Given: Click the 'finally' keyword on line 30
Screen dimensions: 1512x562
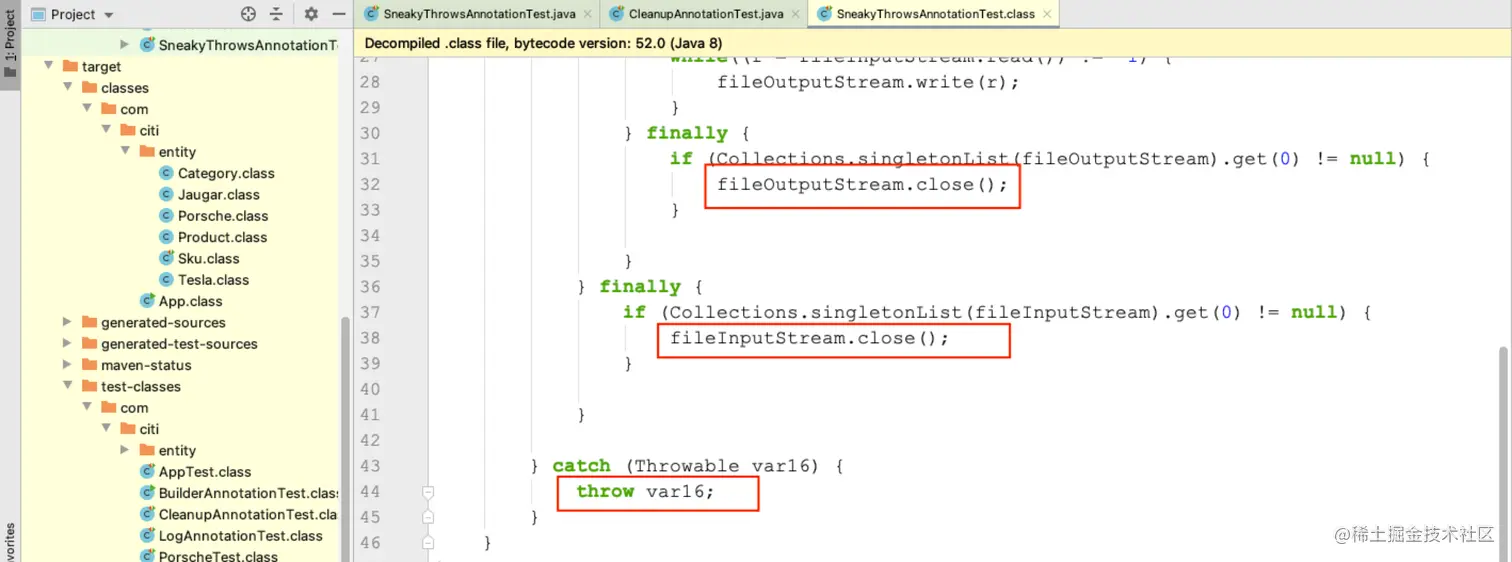Looking at the screenshot, I should click(x=687, y=133).
